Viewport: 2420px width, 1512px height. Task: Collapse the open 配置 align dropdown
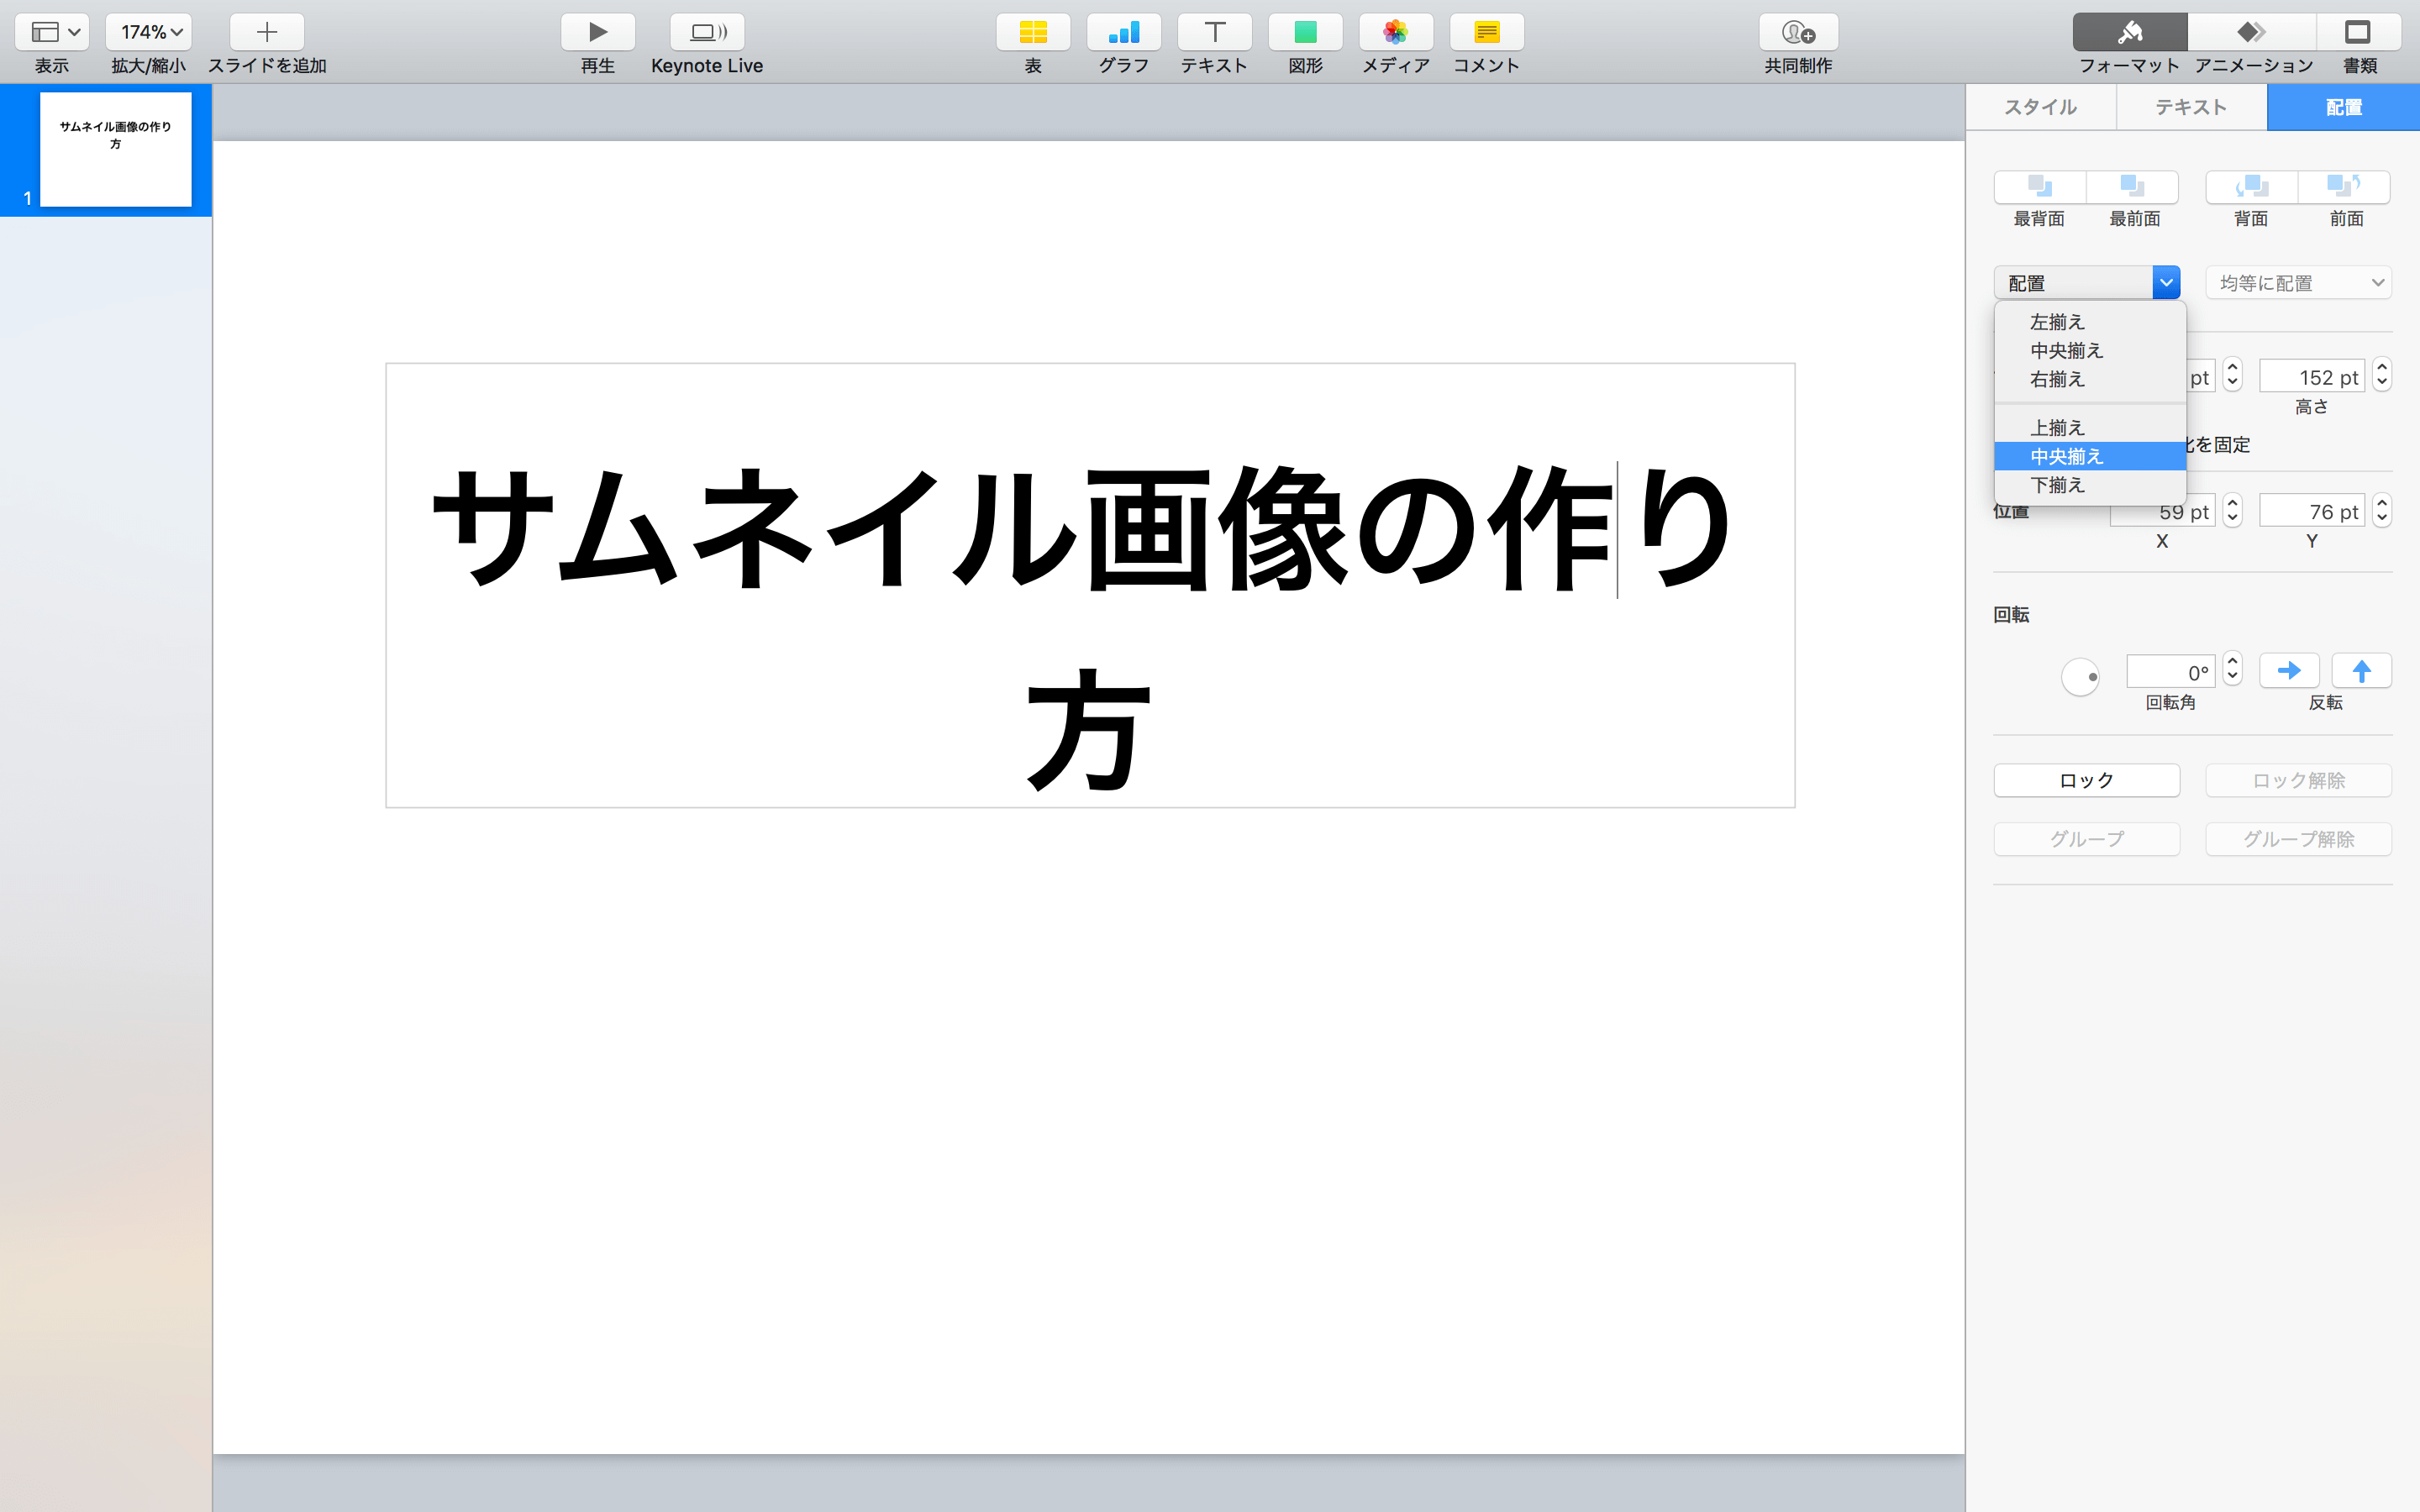[x=2087, y=283]
